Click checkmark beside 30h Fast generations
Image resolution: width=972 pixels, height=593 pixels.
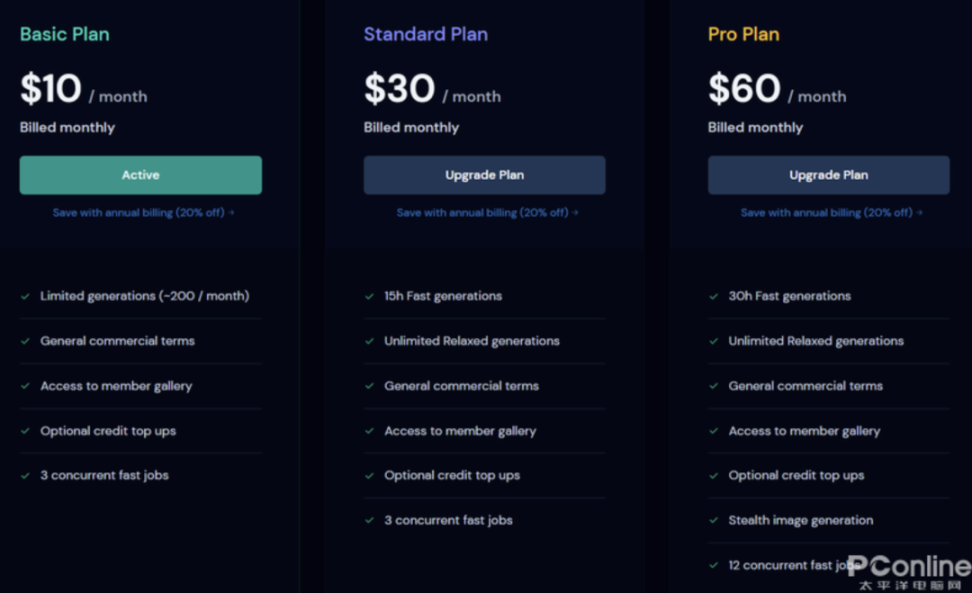coord(714,296)
